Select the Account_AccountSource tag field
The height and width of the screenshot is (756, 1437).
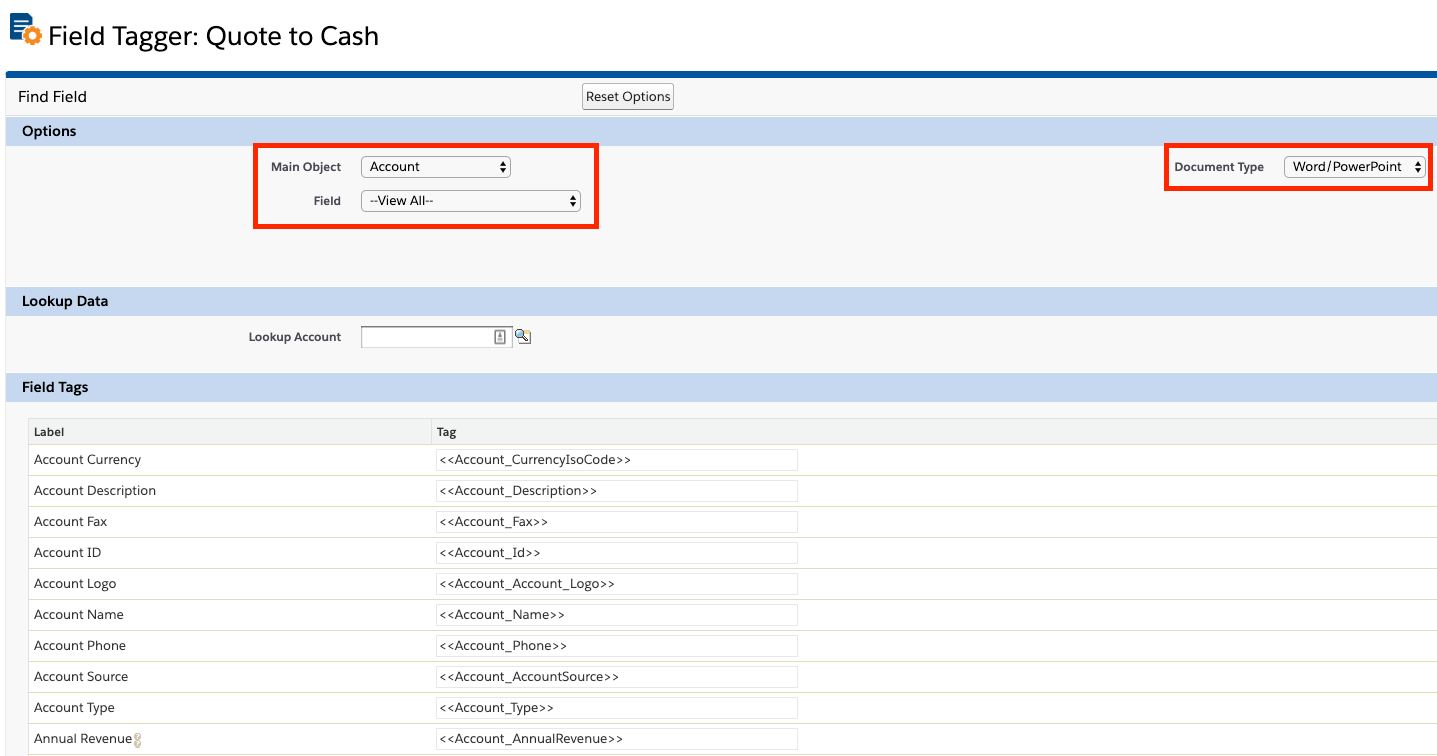(617, 677)
